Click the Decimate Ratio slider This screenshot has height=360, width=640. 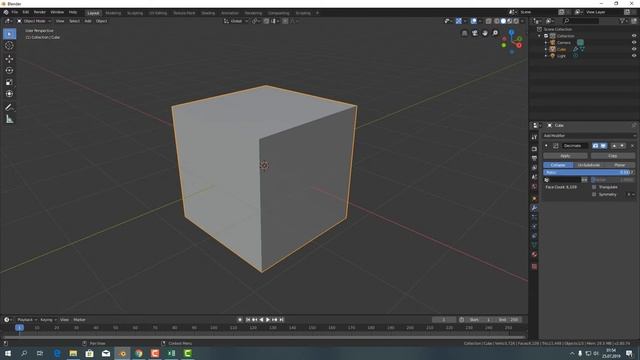tap(589, 173)
